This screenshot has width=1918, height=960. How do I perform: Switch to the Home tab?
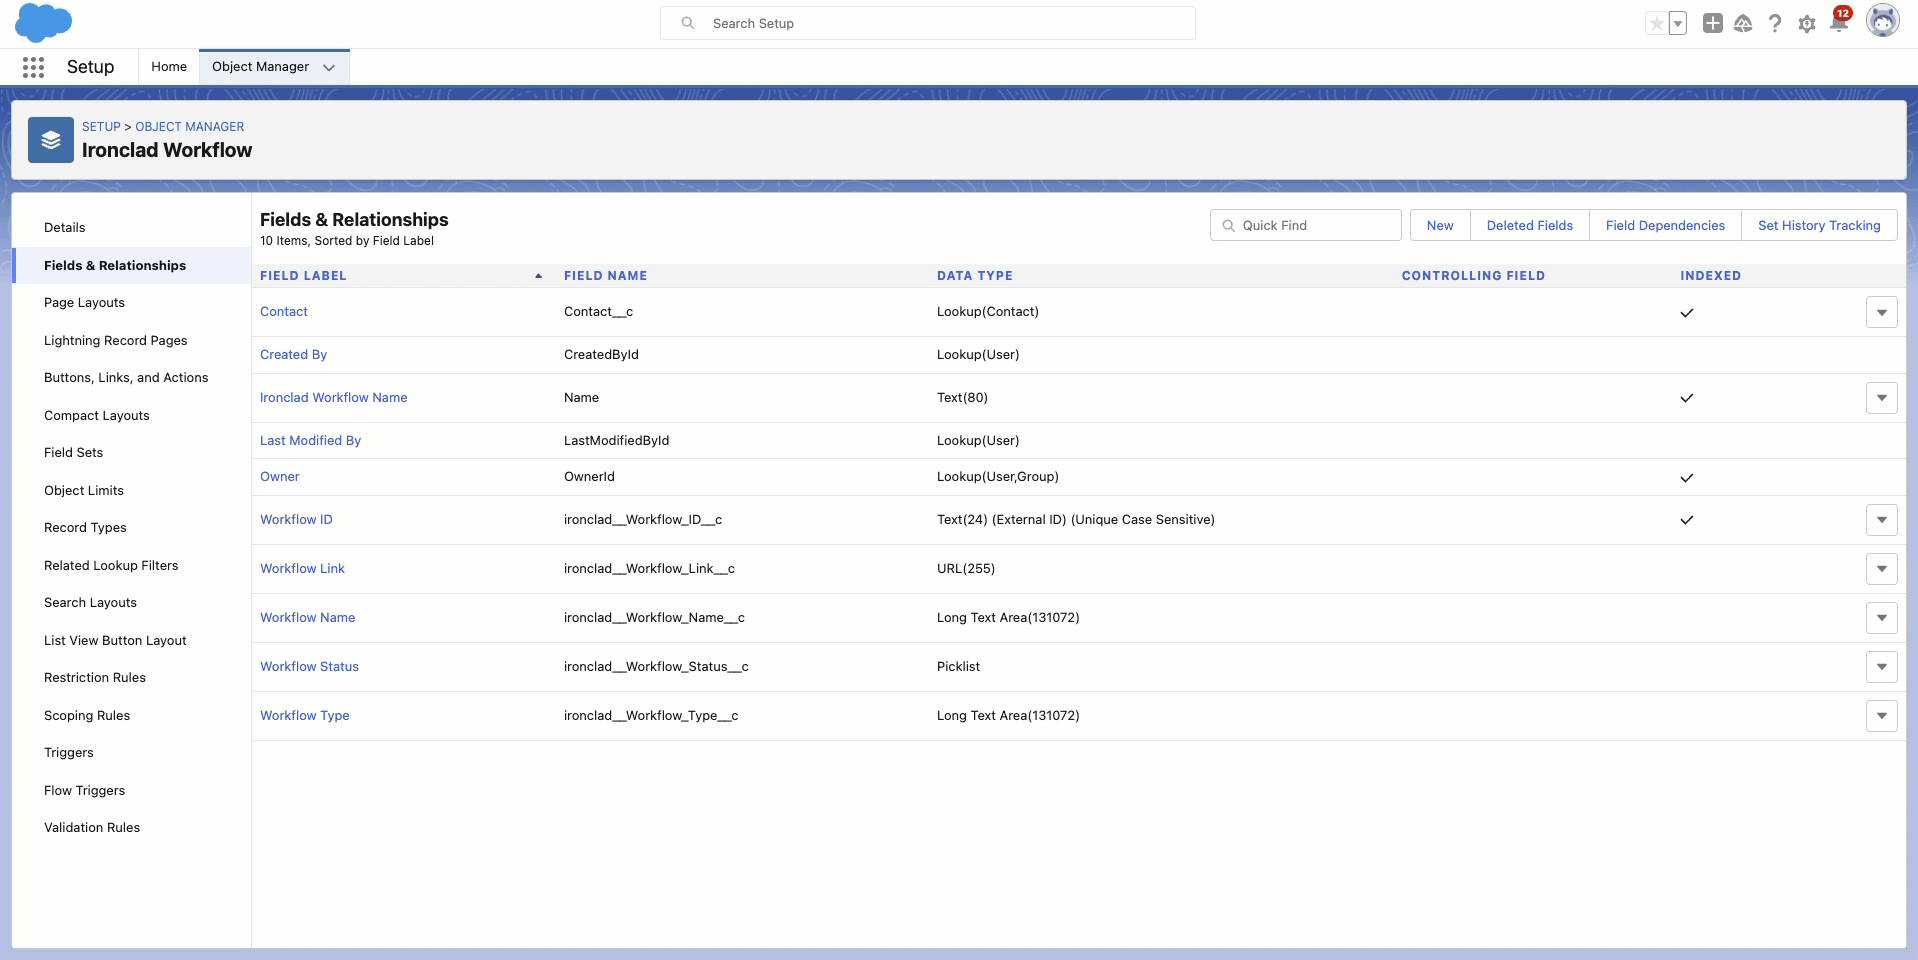point(169,67)
